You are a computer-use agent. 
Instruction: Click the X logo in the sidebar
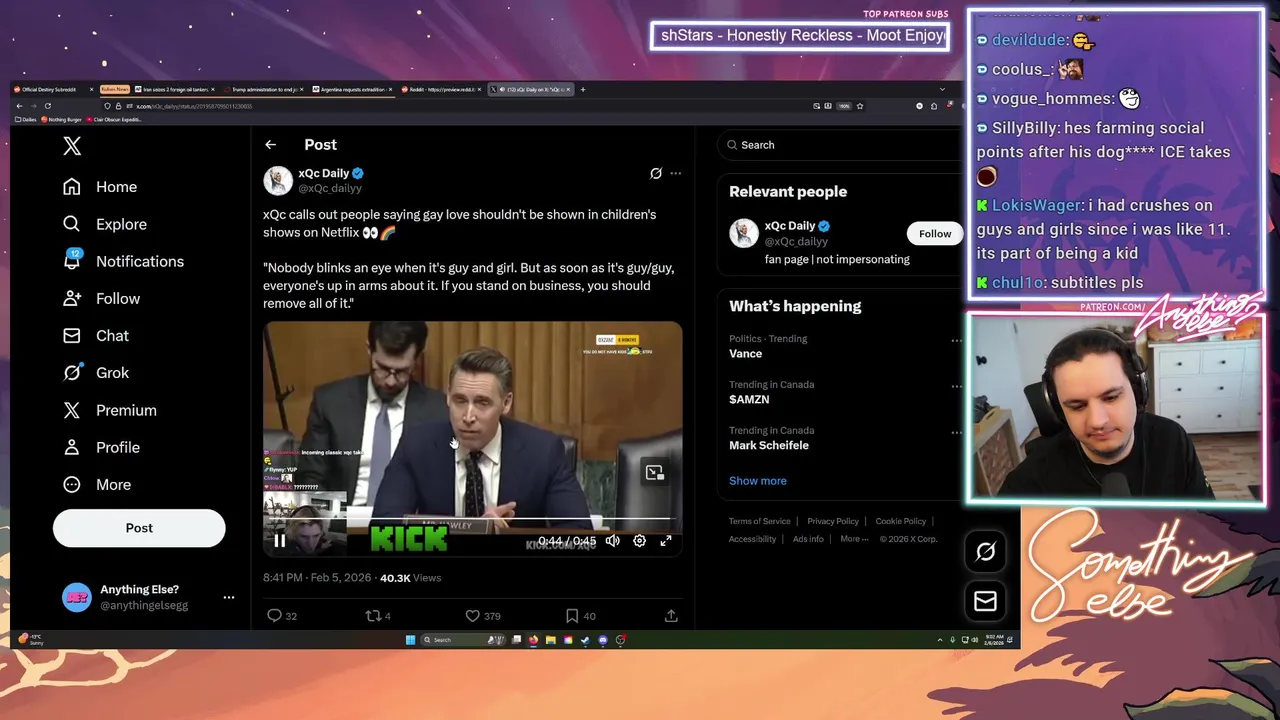(72, 146)
